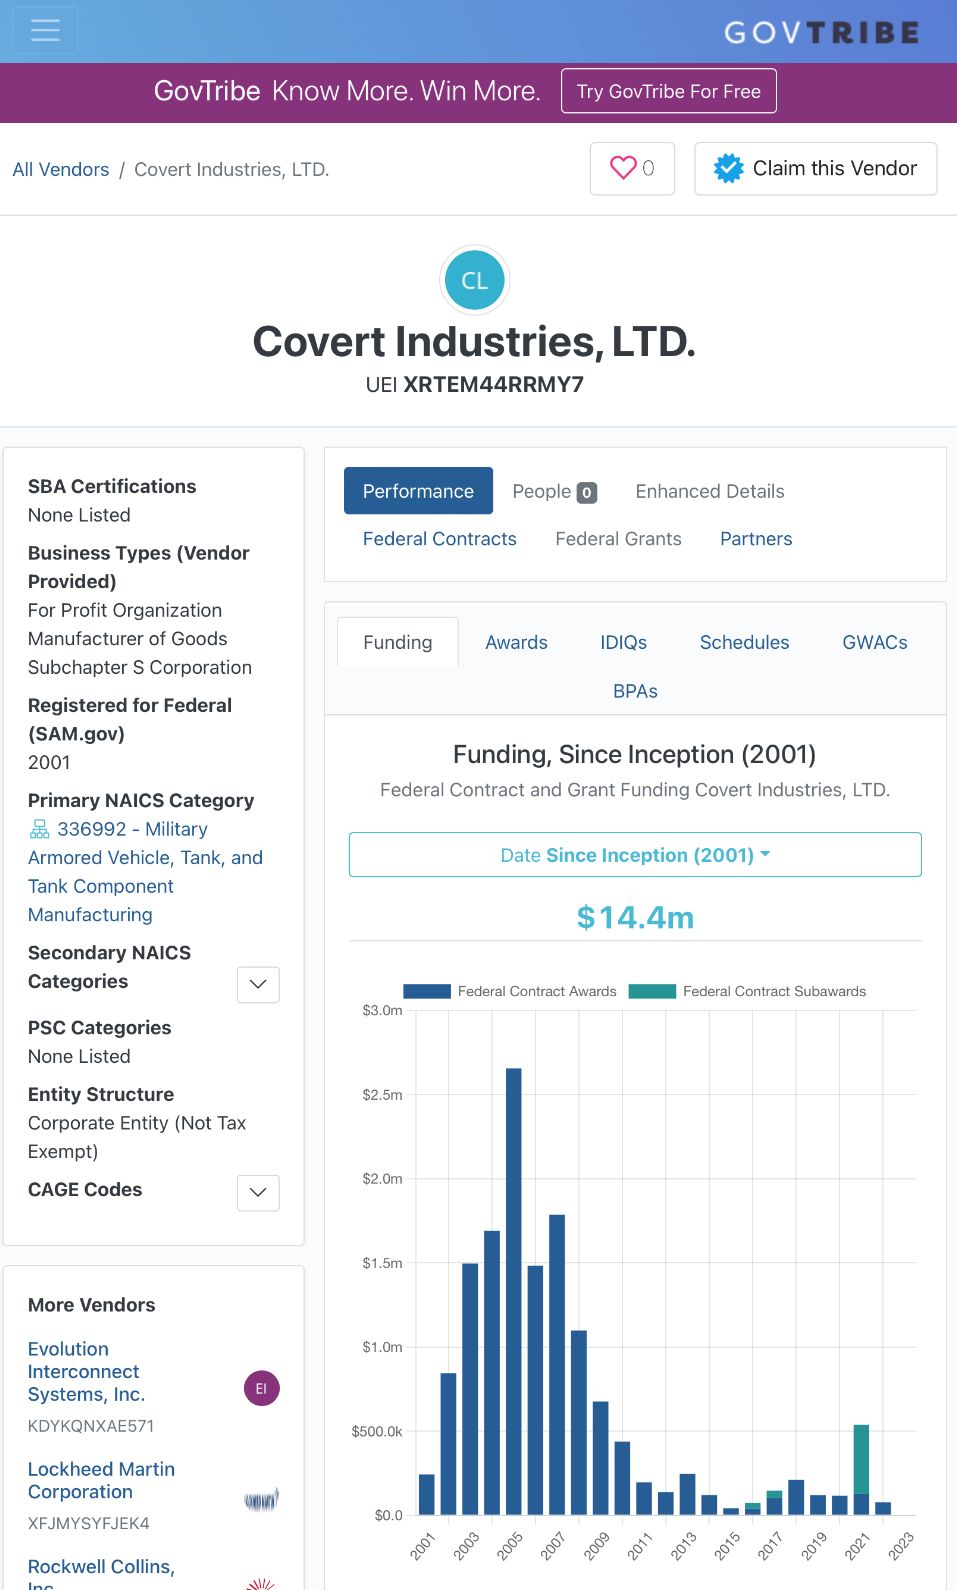Open Lockheed Martin Corporation vendor link
This screenshot has height=1590, width=957.
101,1480
